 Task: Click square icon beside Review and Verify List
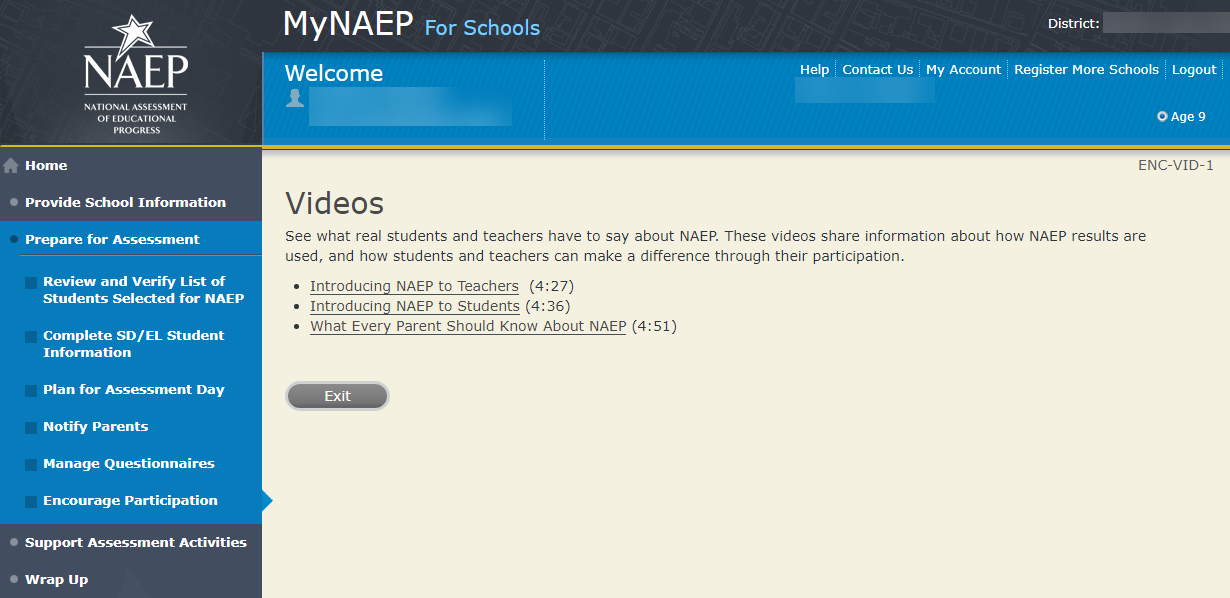(31, 283)
